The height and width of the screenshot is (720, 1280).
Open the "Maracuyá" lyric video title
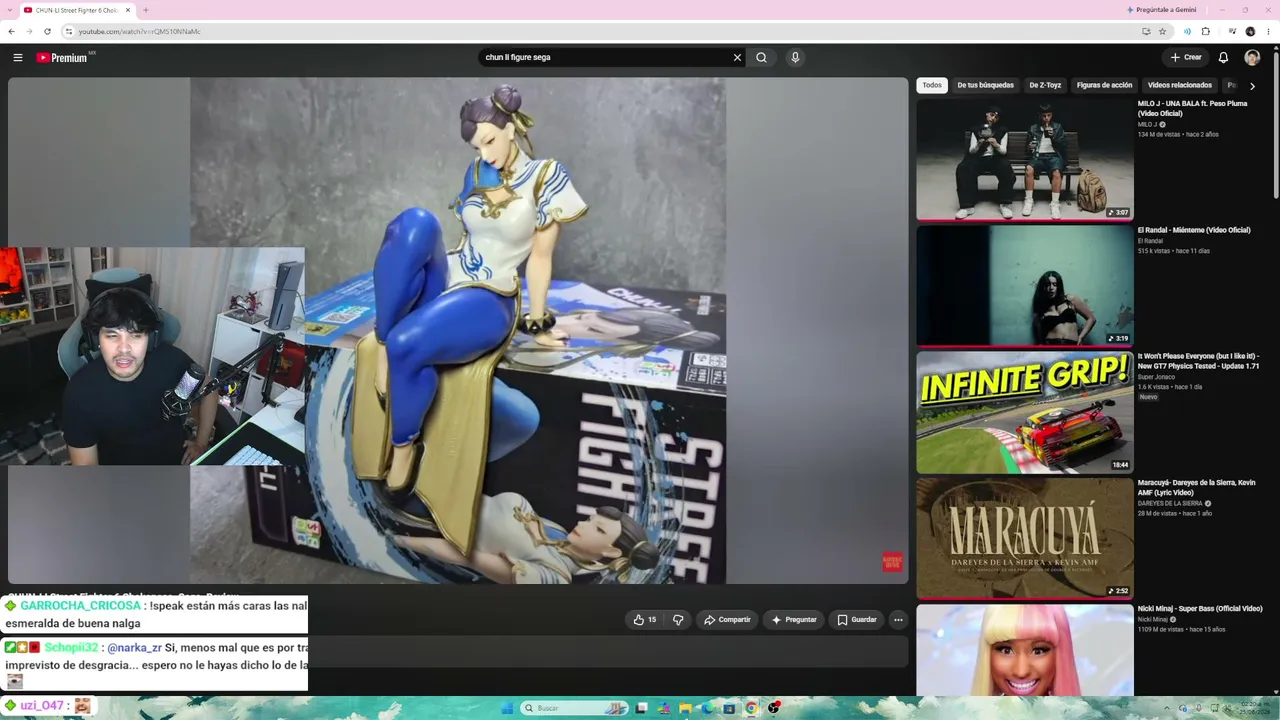coord(1196,487)
